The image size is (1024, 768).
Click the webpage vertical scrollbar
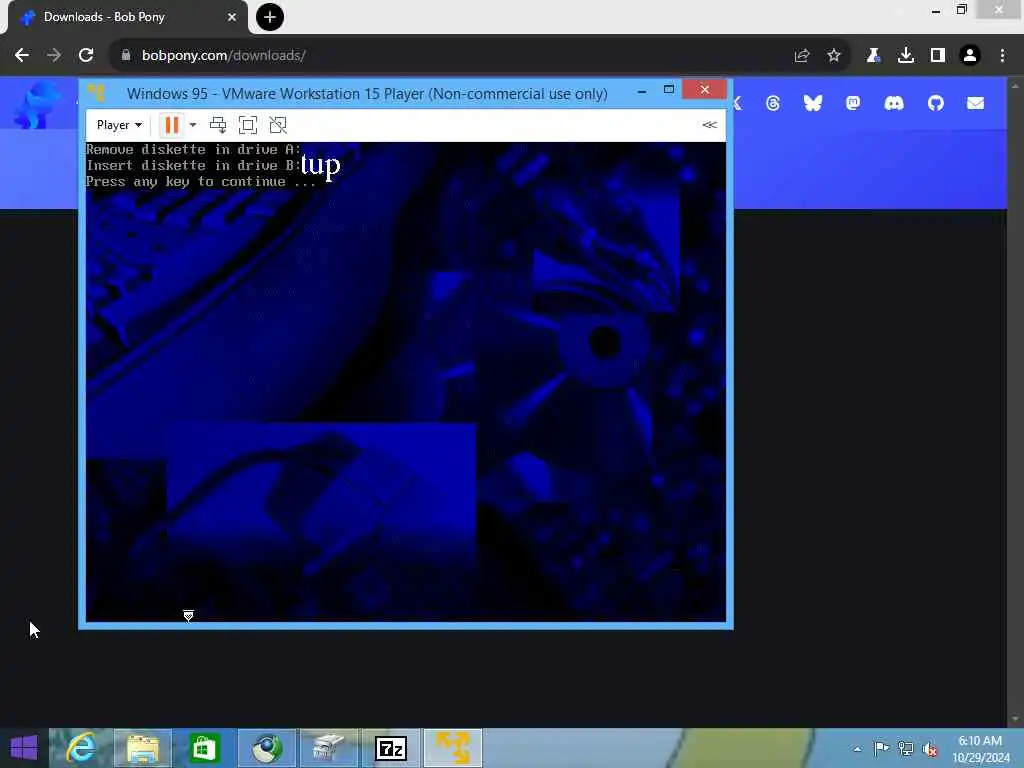click(x=1015, y=402)
